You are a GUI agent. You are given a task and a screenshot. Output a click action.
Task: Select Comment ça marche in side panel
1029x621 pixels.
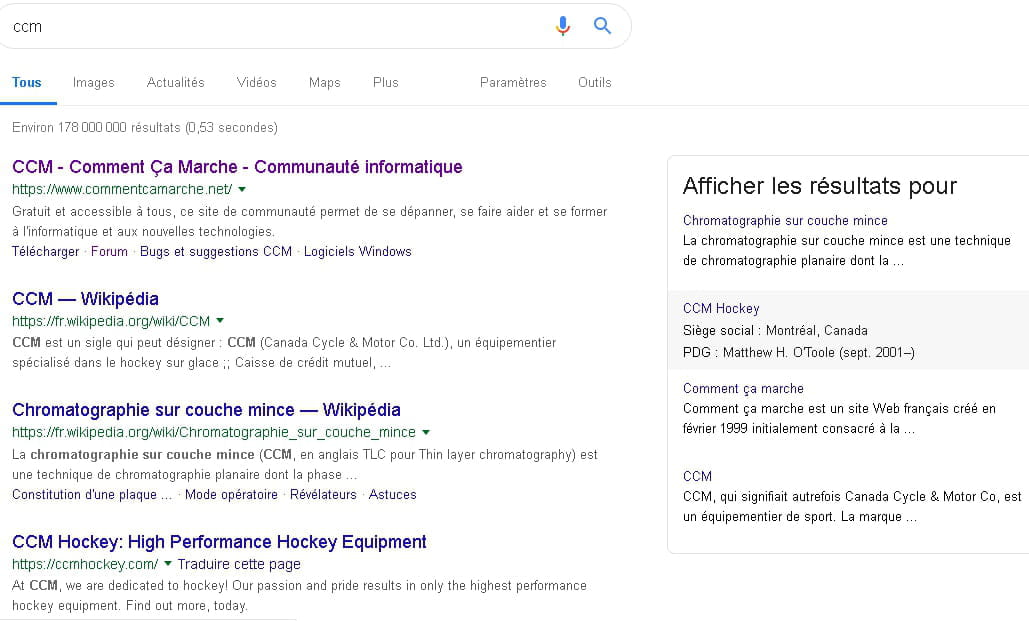point(743,389)
